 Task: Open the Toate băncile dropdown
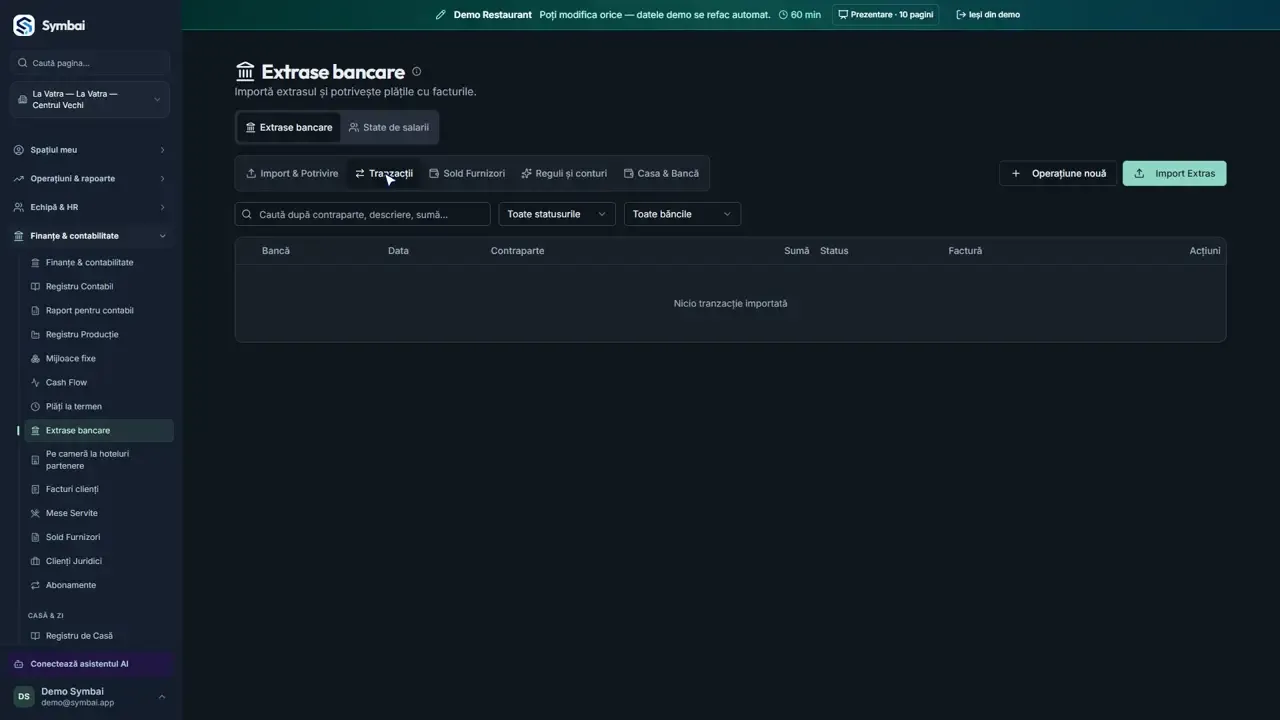682,214
